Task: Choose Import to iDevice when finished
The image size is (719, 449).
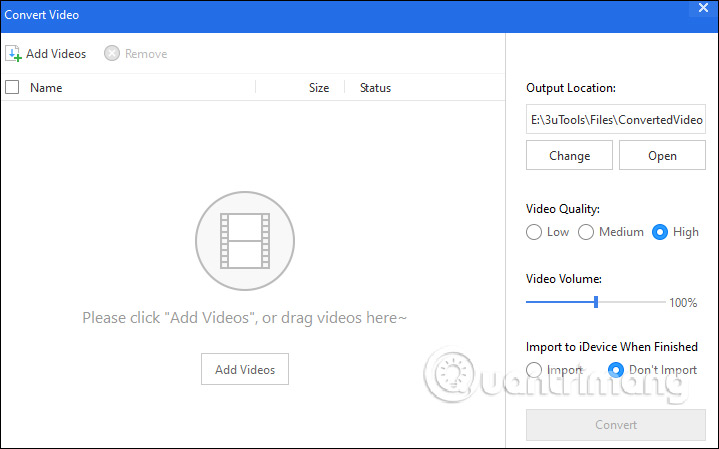Action: point(534,370)
